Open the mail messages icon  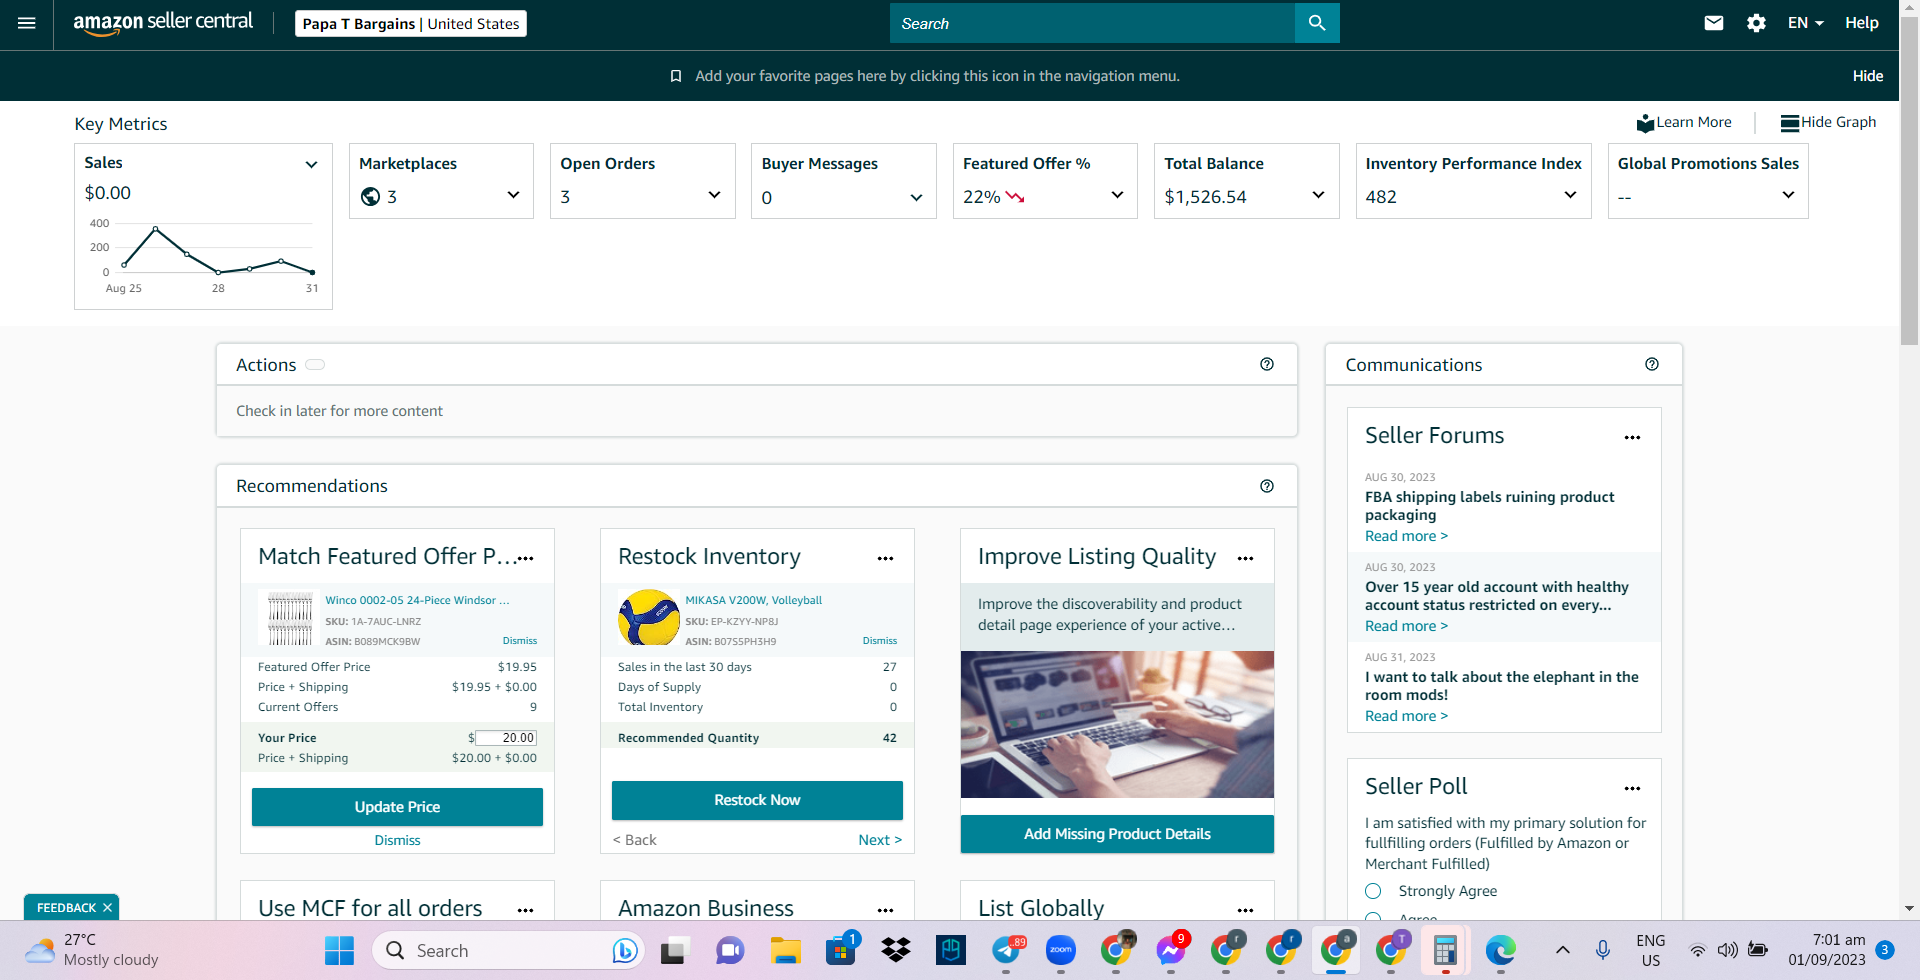(x=1714, y=23)
